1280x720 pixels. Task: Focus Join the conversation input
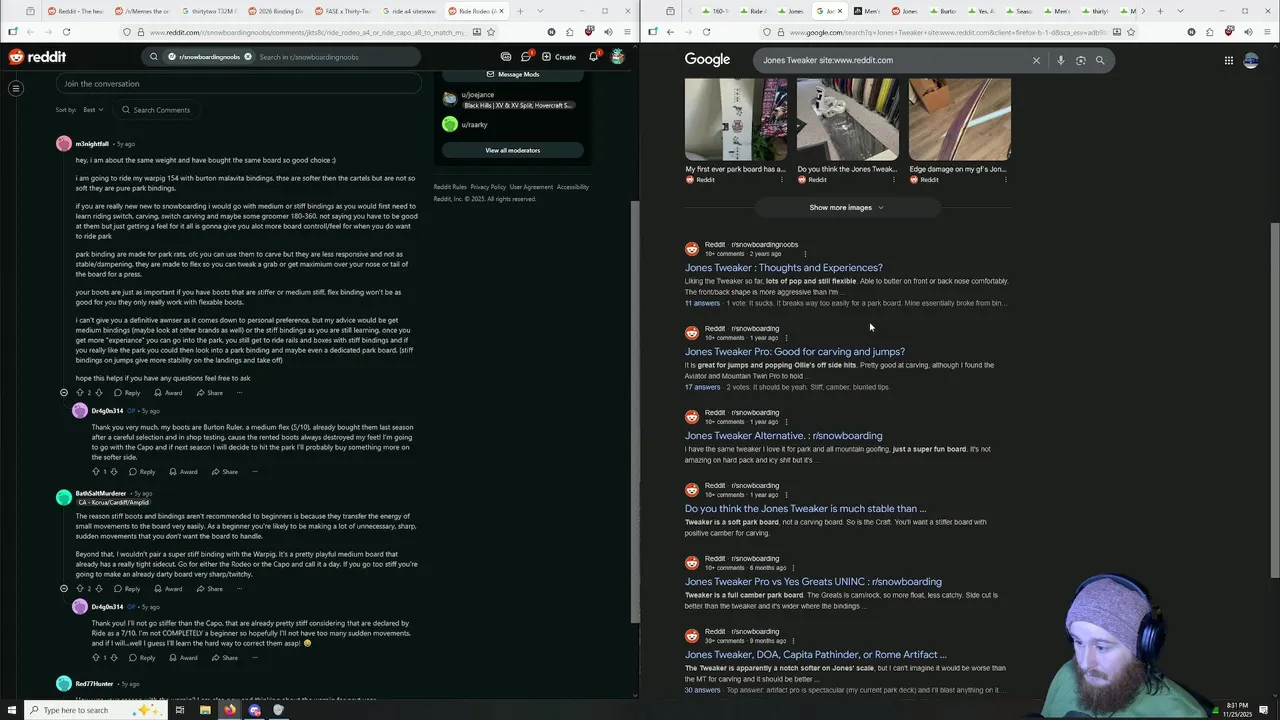click(x=238, y=84)
